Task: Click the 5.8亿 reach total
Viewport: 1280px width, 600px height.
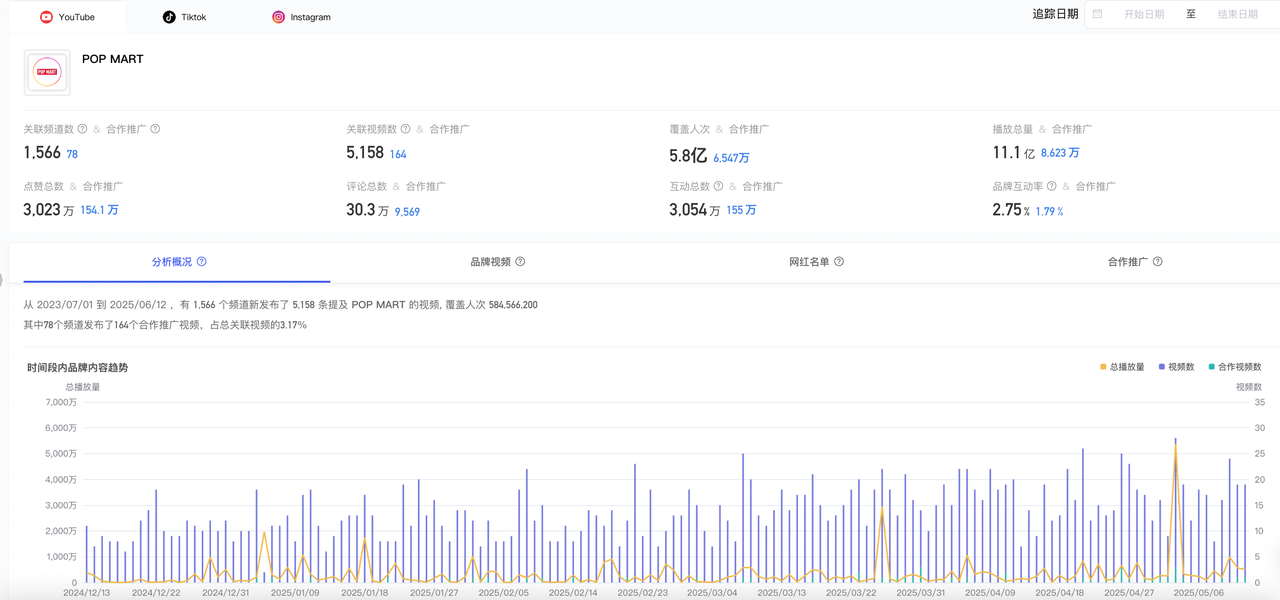Action: (x=688, y=156)
